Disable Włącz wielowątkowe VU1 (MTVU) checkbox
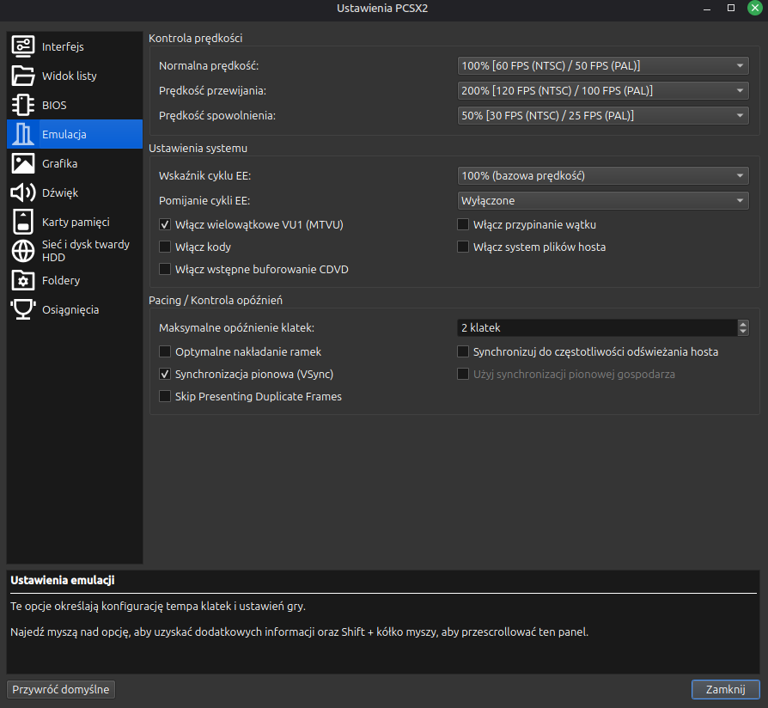Viewport: 768px width, 708px height. pos(166,225)
